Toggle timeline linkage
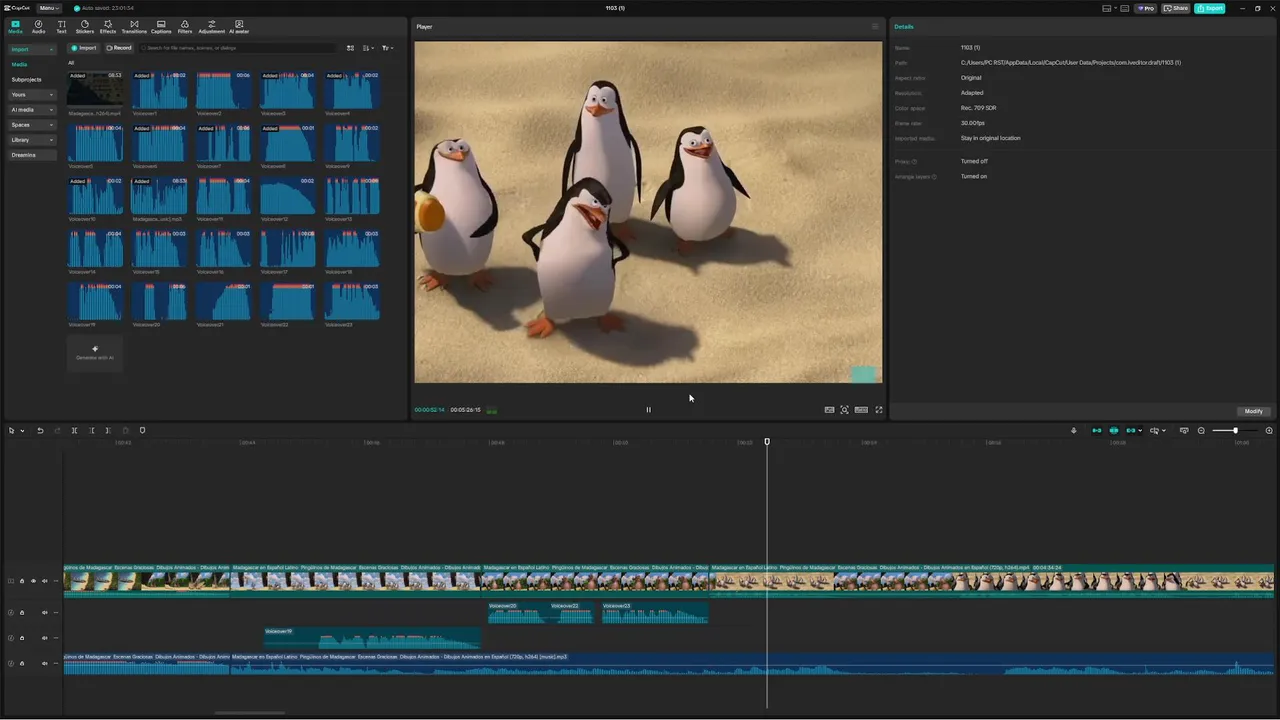 click(x=1131, y=431)
